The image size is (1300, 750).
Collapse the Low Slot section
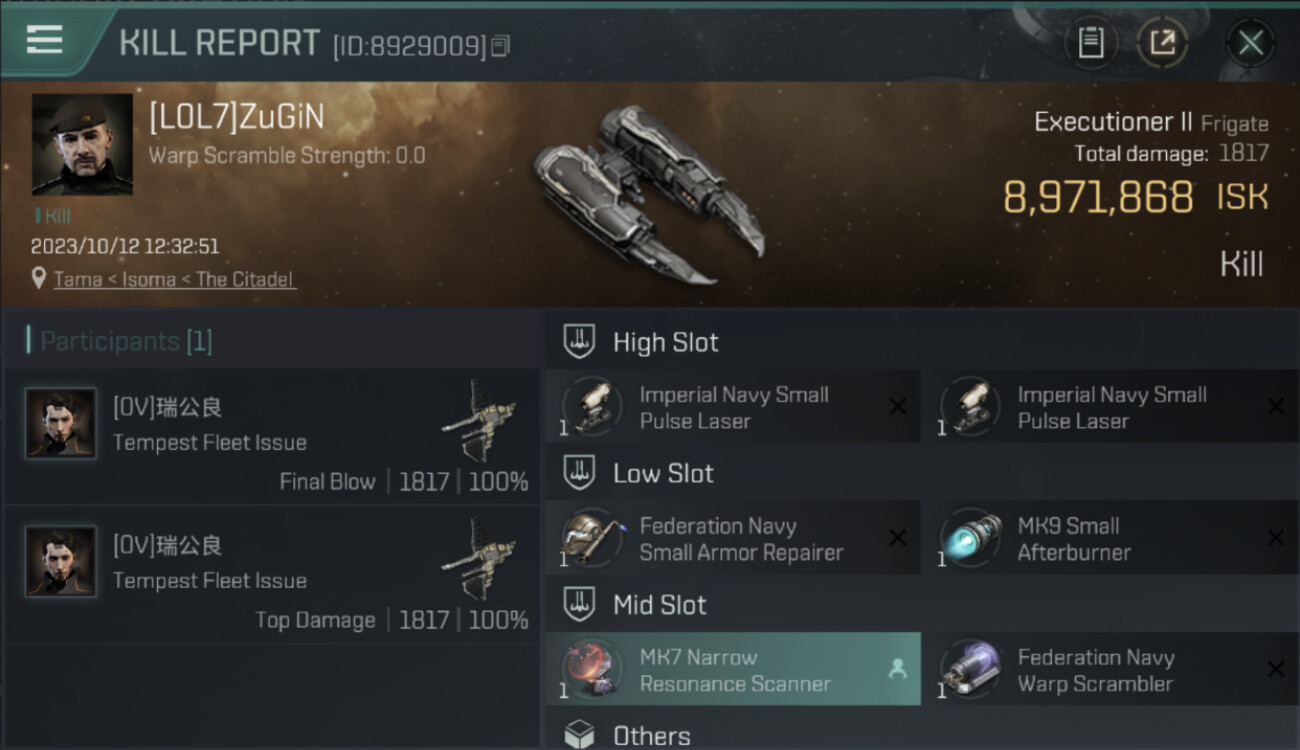[x=663, y=473]
